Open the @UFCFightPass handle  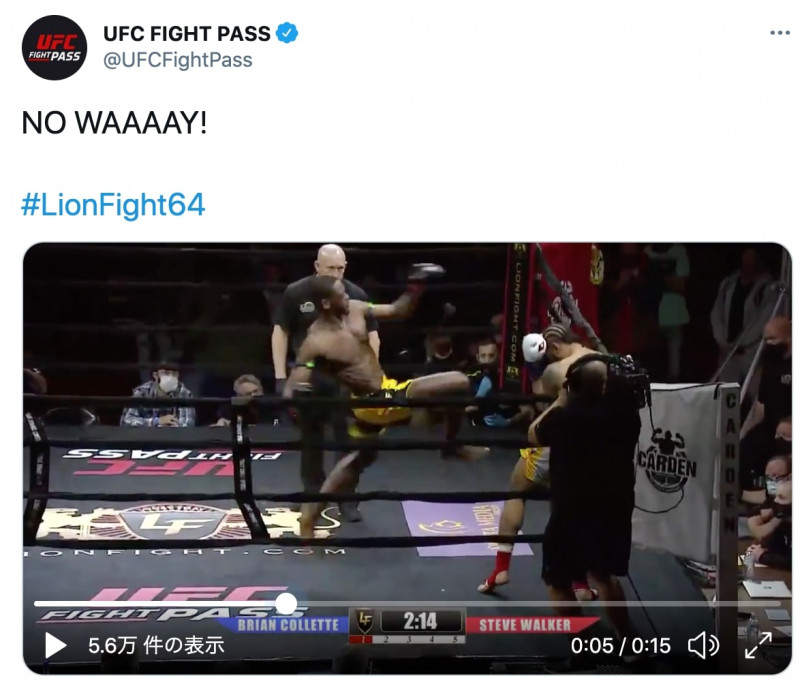178,60
